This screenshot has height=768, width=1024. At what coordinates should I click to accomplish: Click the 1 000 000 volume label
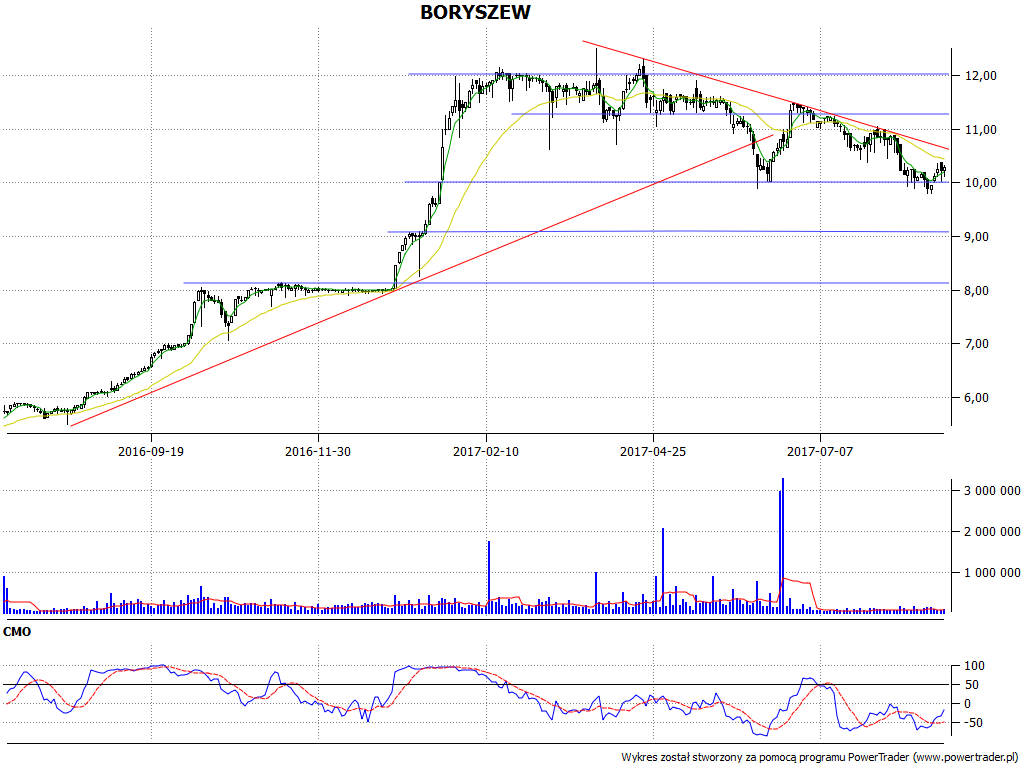[993, 573]
